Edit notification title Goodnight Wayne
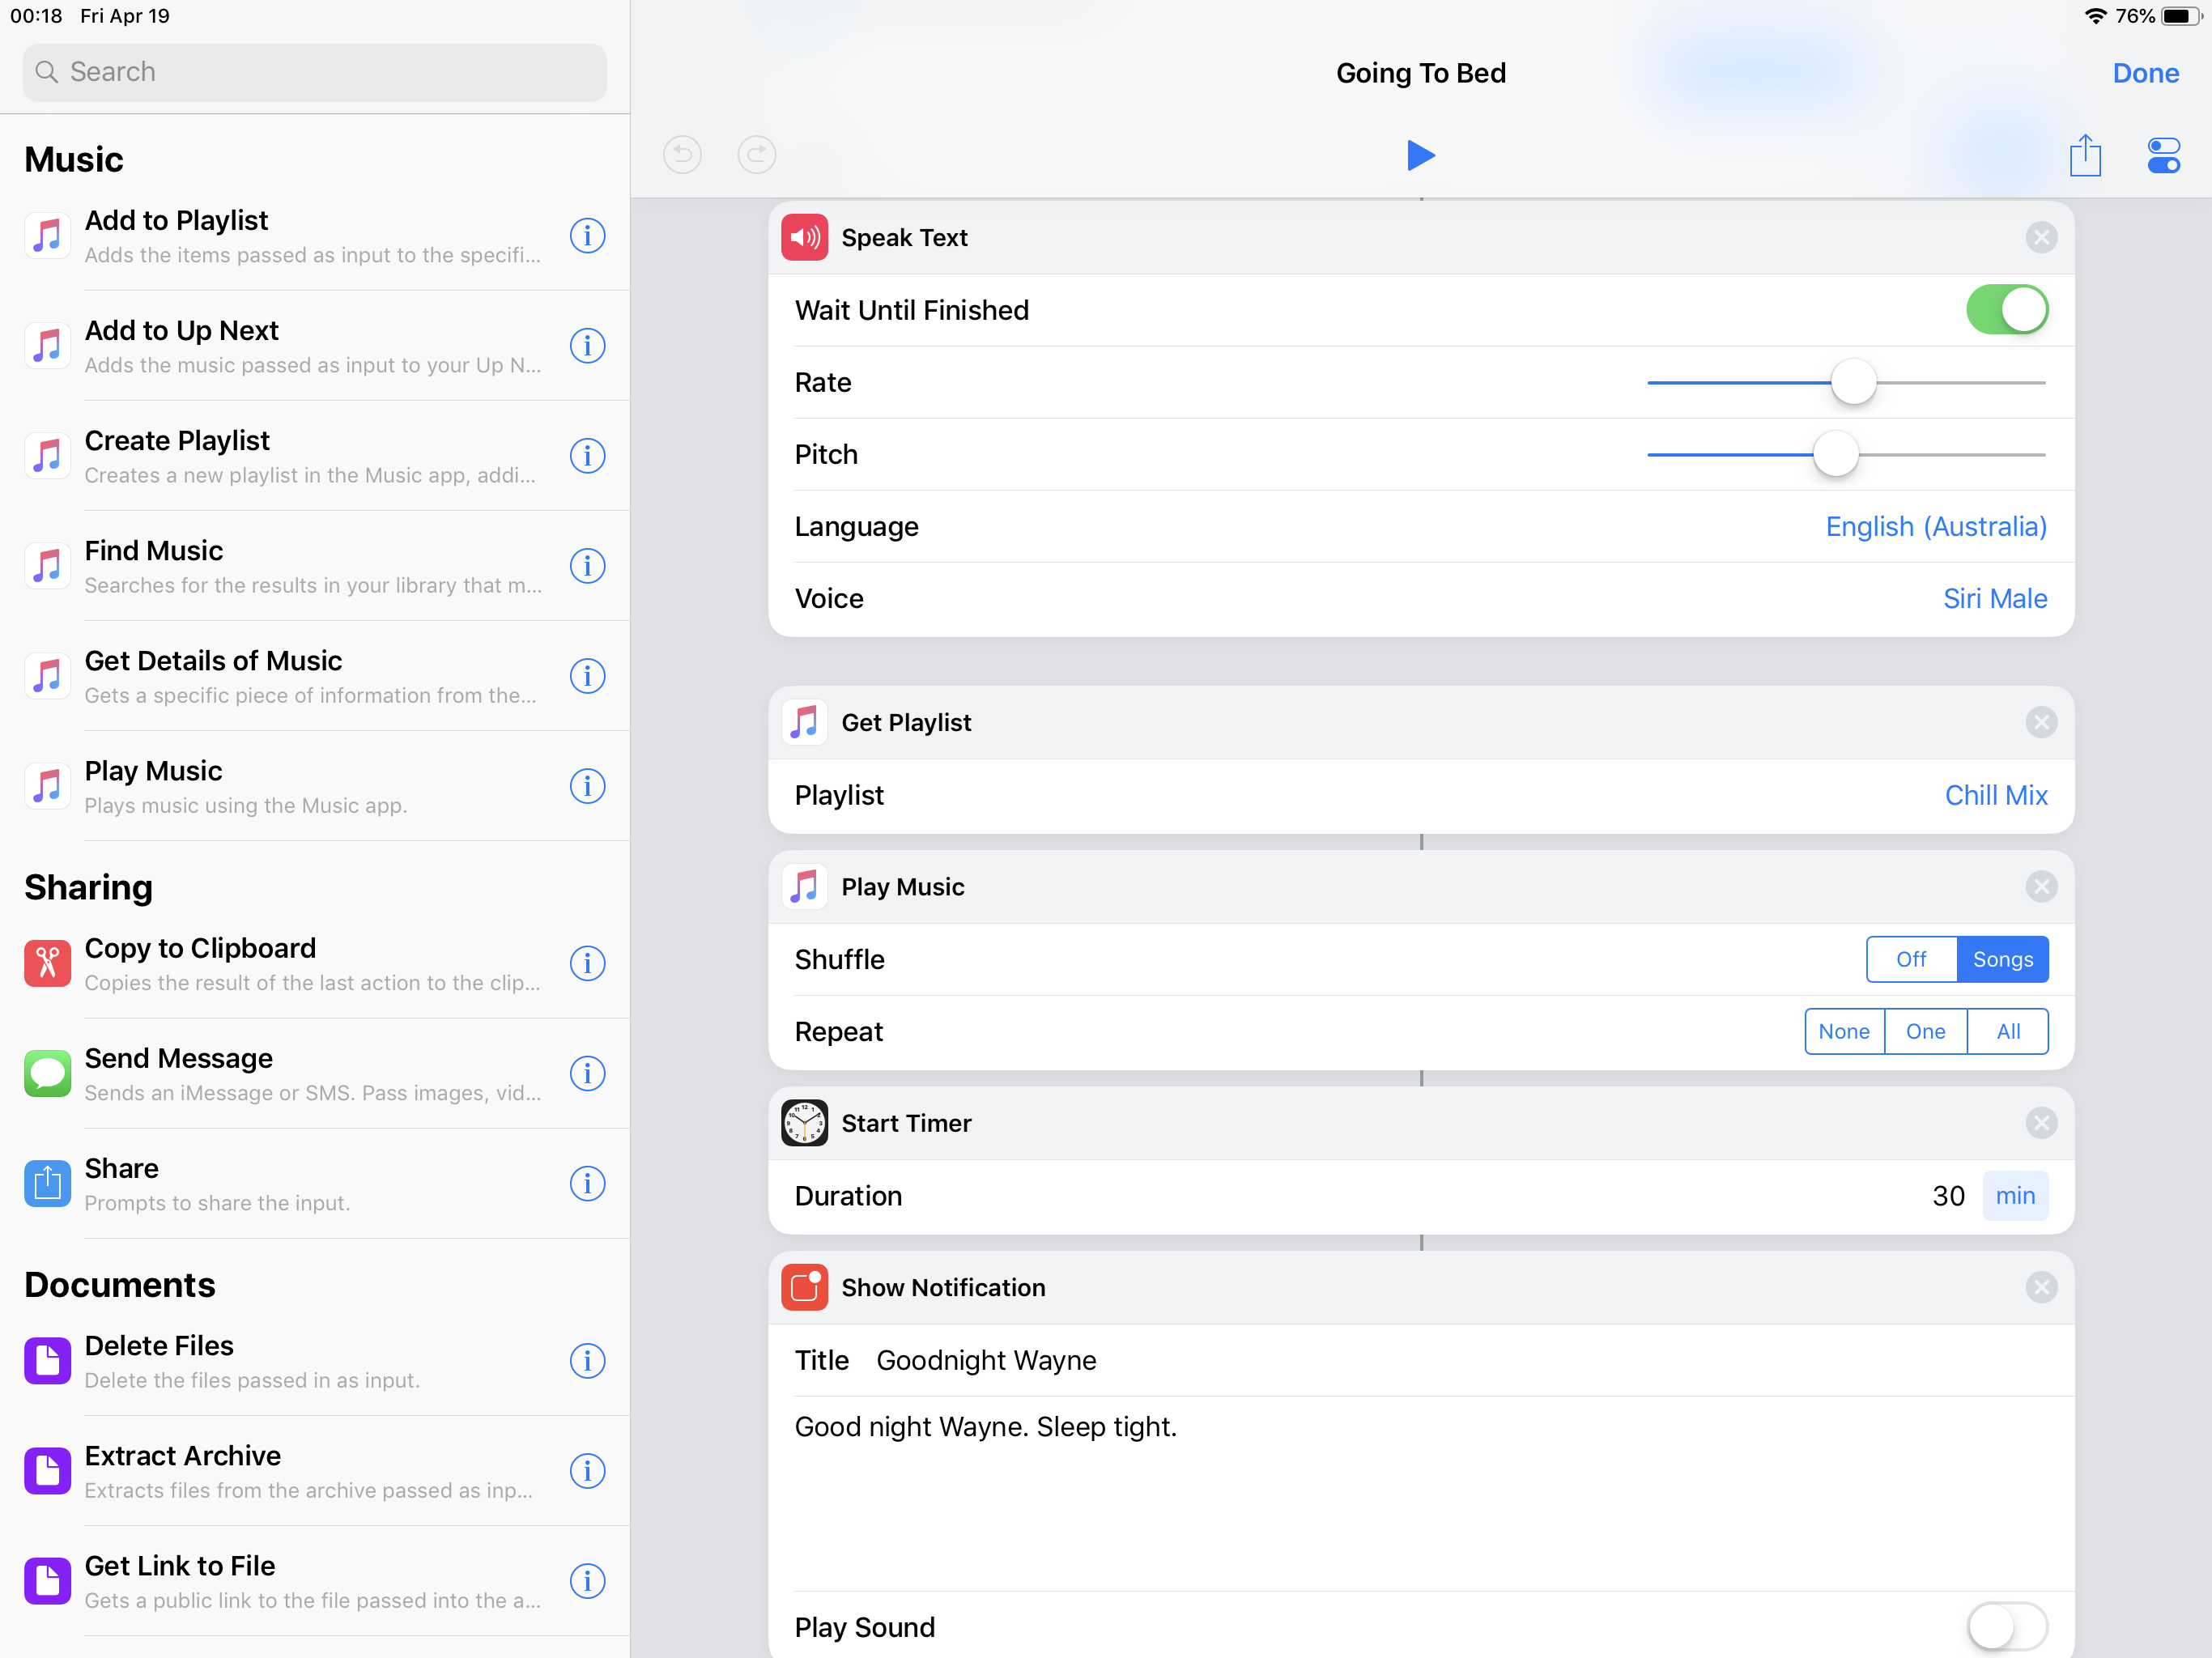 point(986,1361)
